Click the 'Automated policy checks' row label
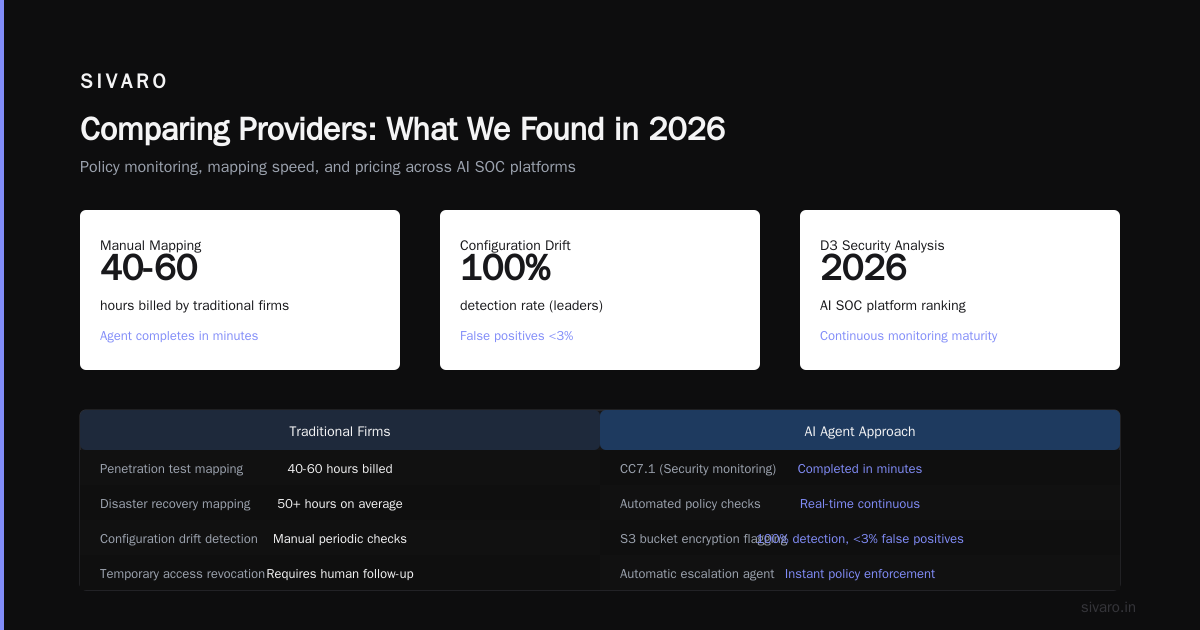The height and width of the screenshot is (630, 1200). (x=690, y=504)
